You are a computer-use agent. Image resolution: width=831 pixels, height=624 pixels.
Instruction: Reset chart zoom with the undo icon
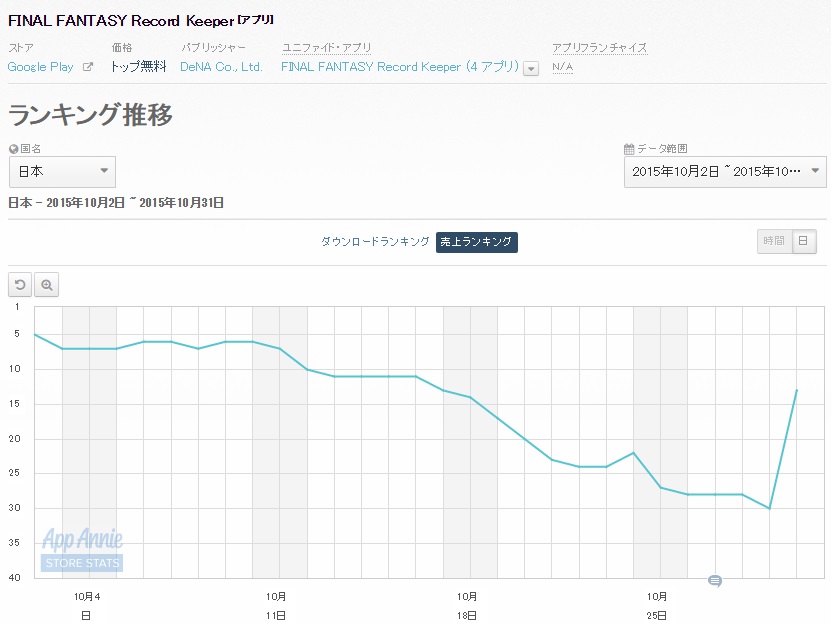(20, 285)
